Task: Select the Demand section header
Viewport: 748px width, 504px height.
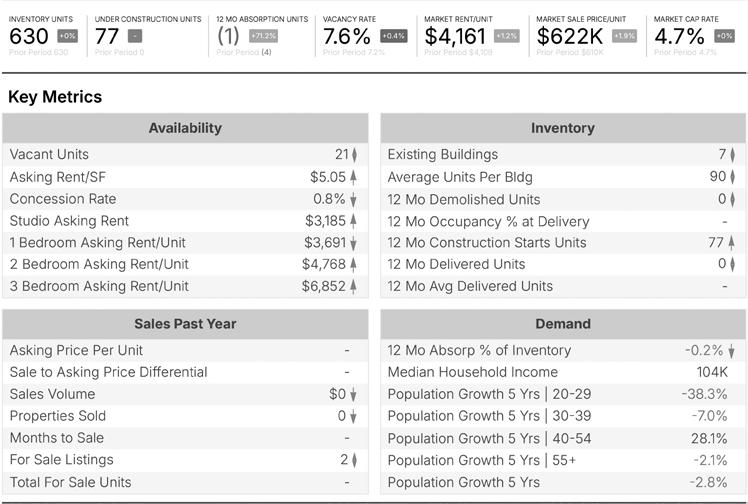Action: coord(563,324)
